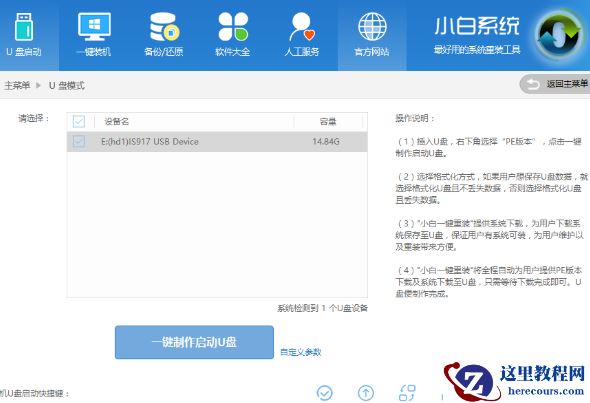Click the 返回主菜单 return to main menu button
The image size is (590, 403).
point(555,84)
